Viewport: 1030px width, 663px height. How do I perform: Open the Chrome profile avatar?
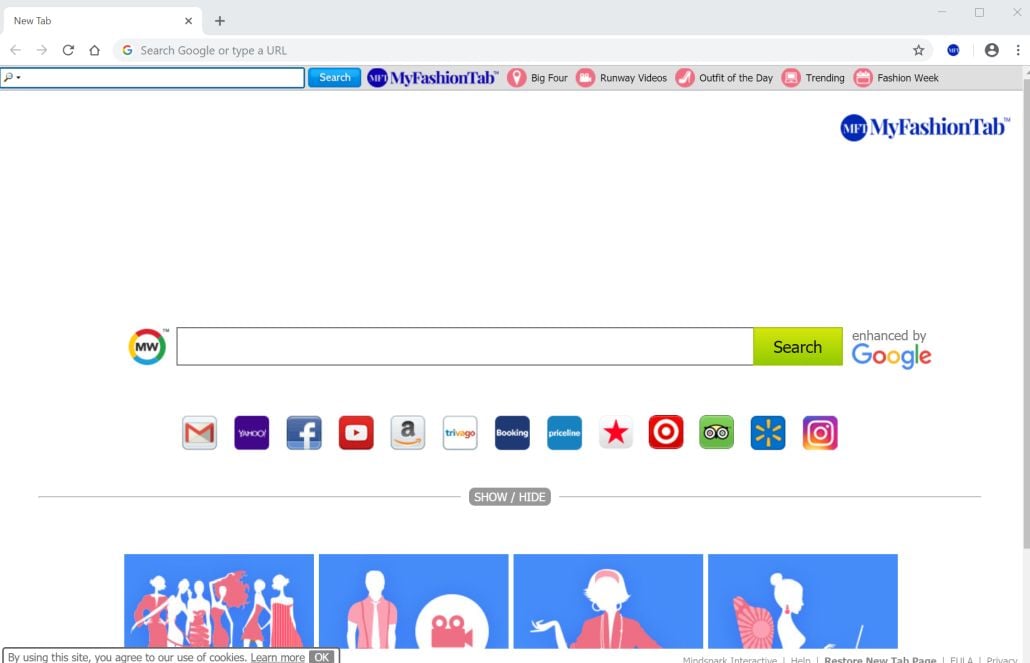pos(991,50)
